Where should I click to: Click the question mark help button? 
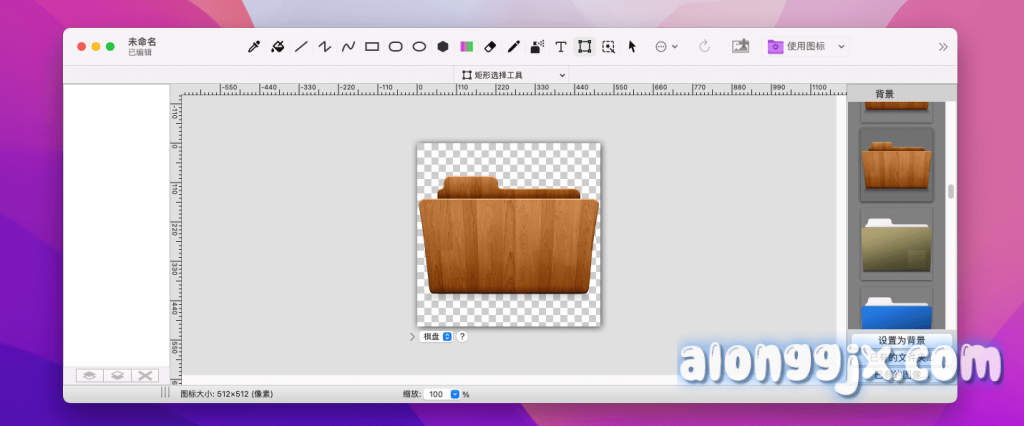(462, 337)
